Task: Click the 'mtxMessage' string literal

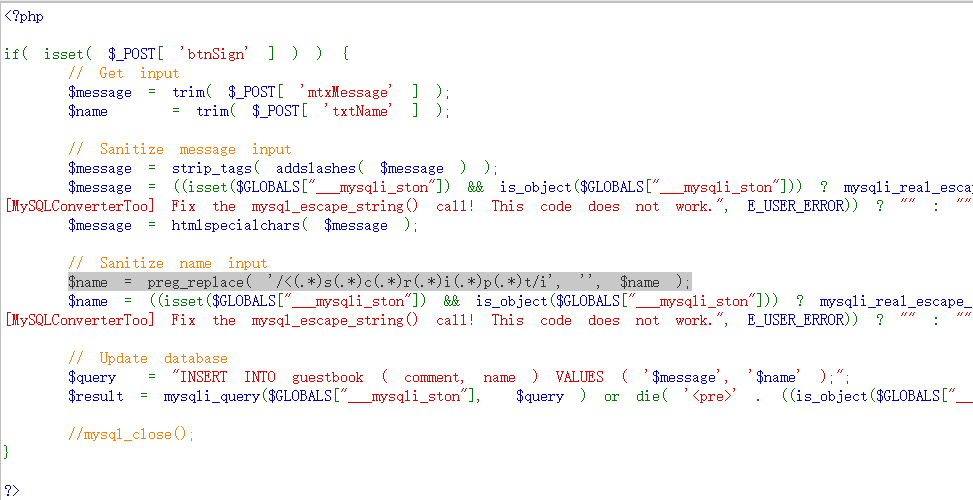Action: pos(346,92)
